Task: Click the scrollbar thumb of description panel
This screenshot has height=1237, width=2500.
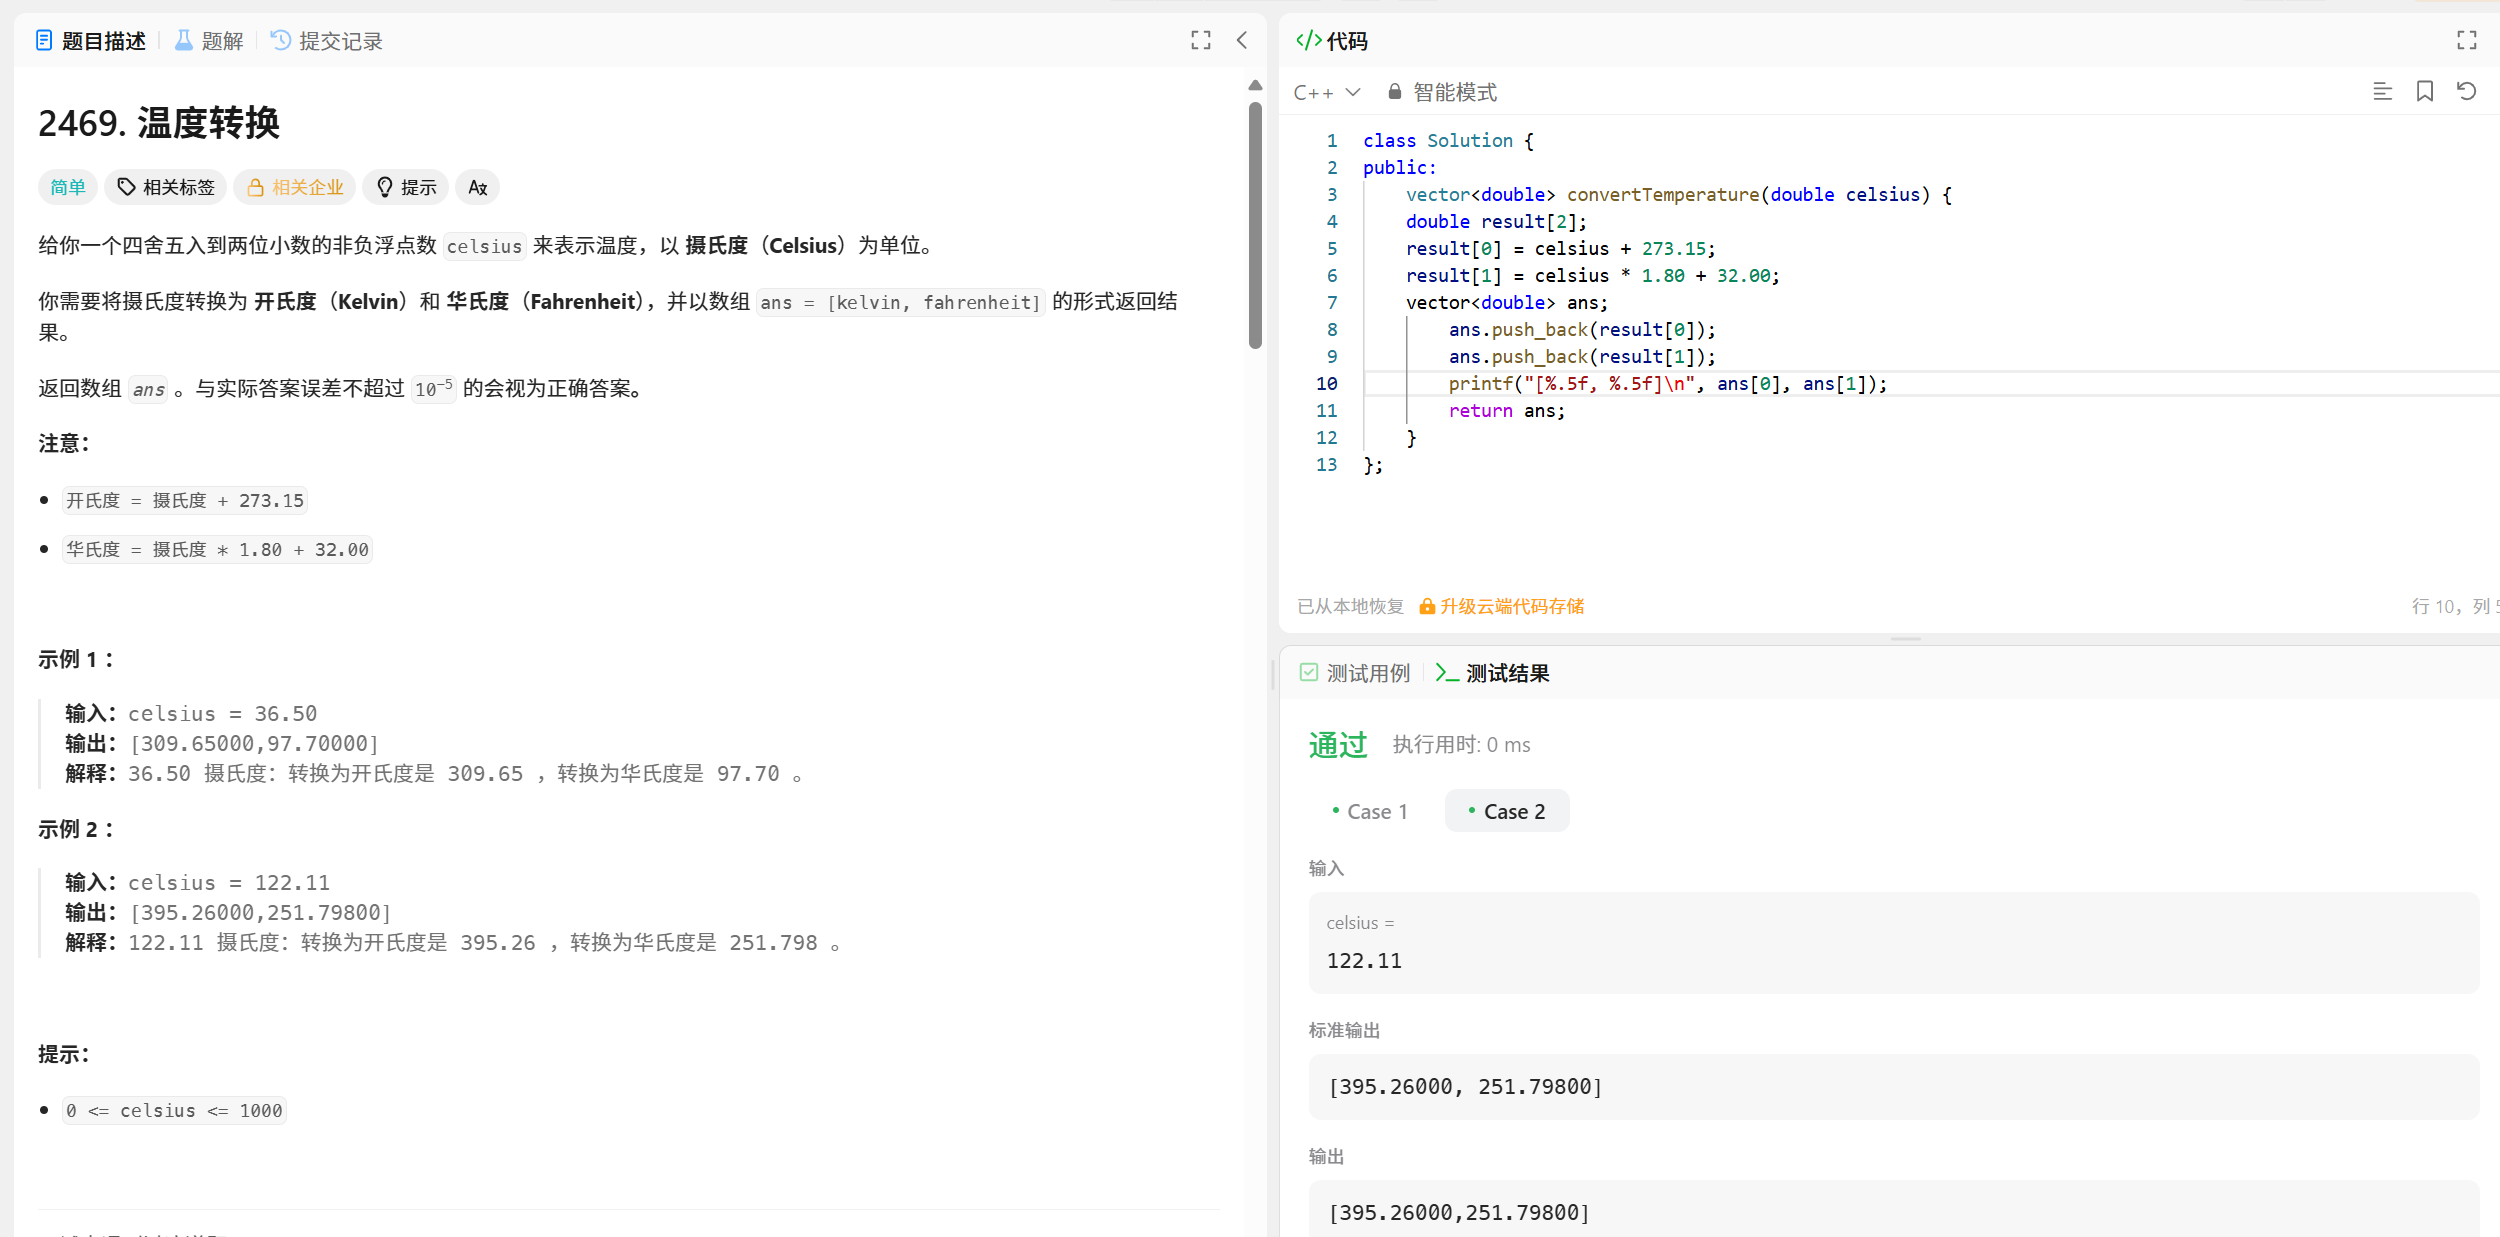Action: pyautogui.click(x=1255, y=225)
